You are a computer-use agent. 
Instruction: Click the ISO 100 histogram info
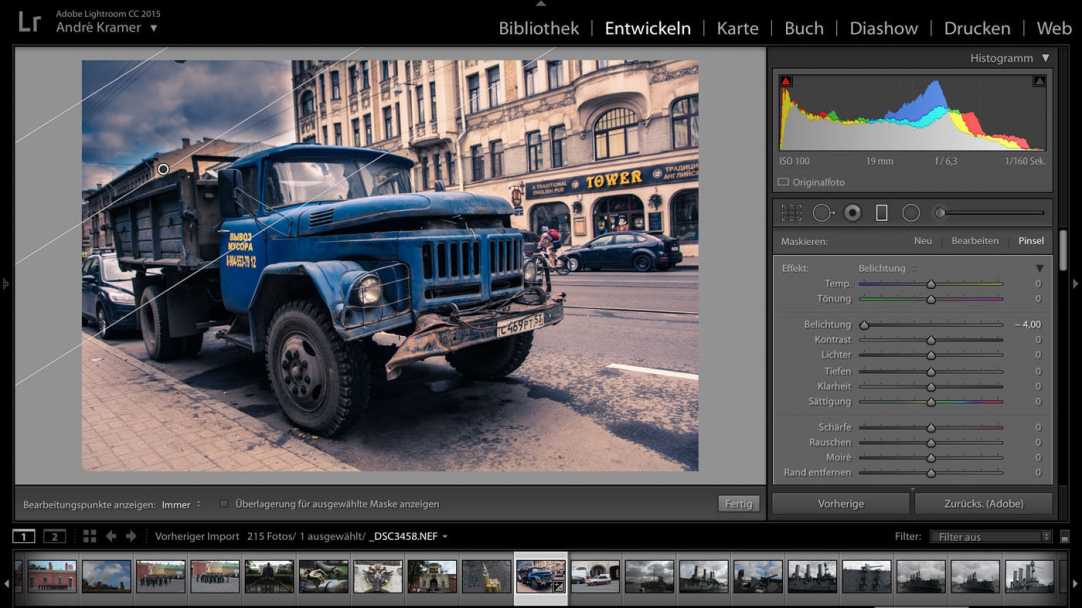pos(794,161)
